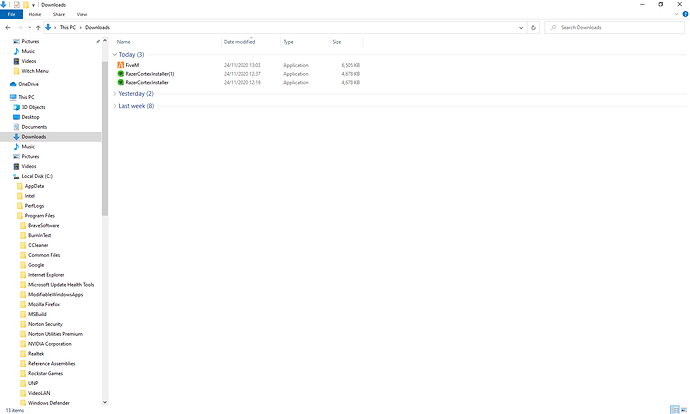Open the AppData folder
The width and height of the screenshot is (690, 414).
pyautogui.click(x=34, y=186)
